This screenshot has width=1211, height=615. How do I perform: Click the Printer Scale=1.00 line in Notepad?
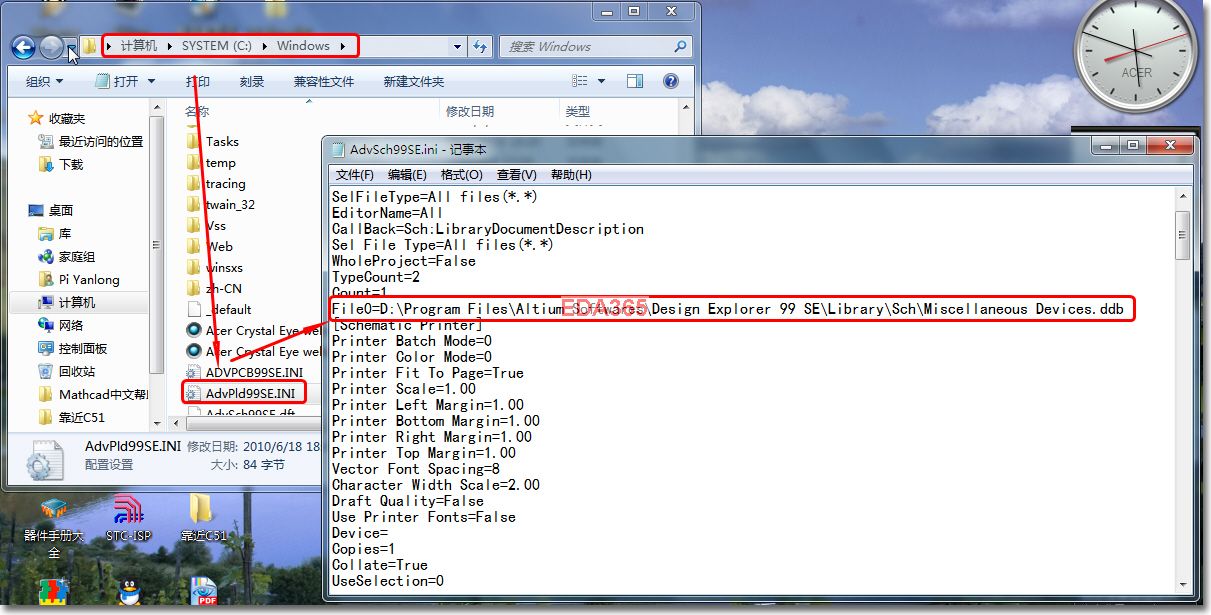[404, 388]
